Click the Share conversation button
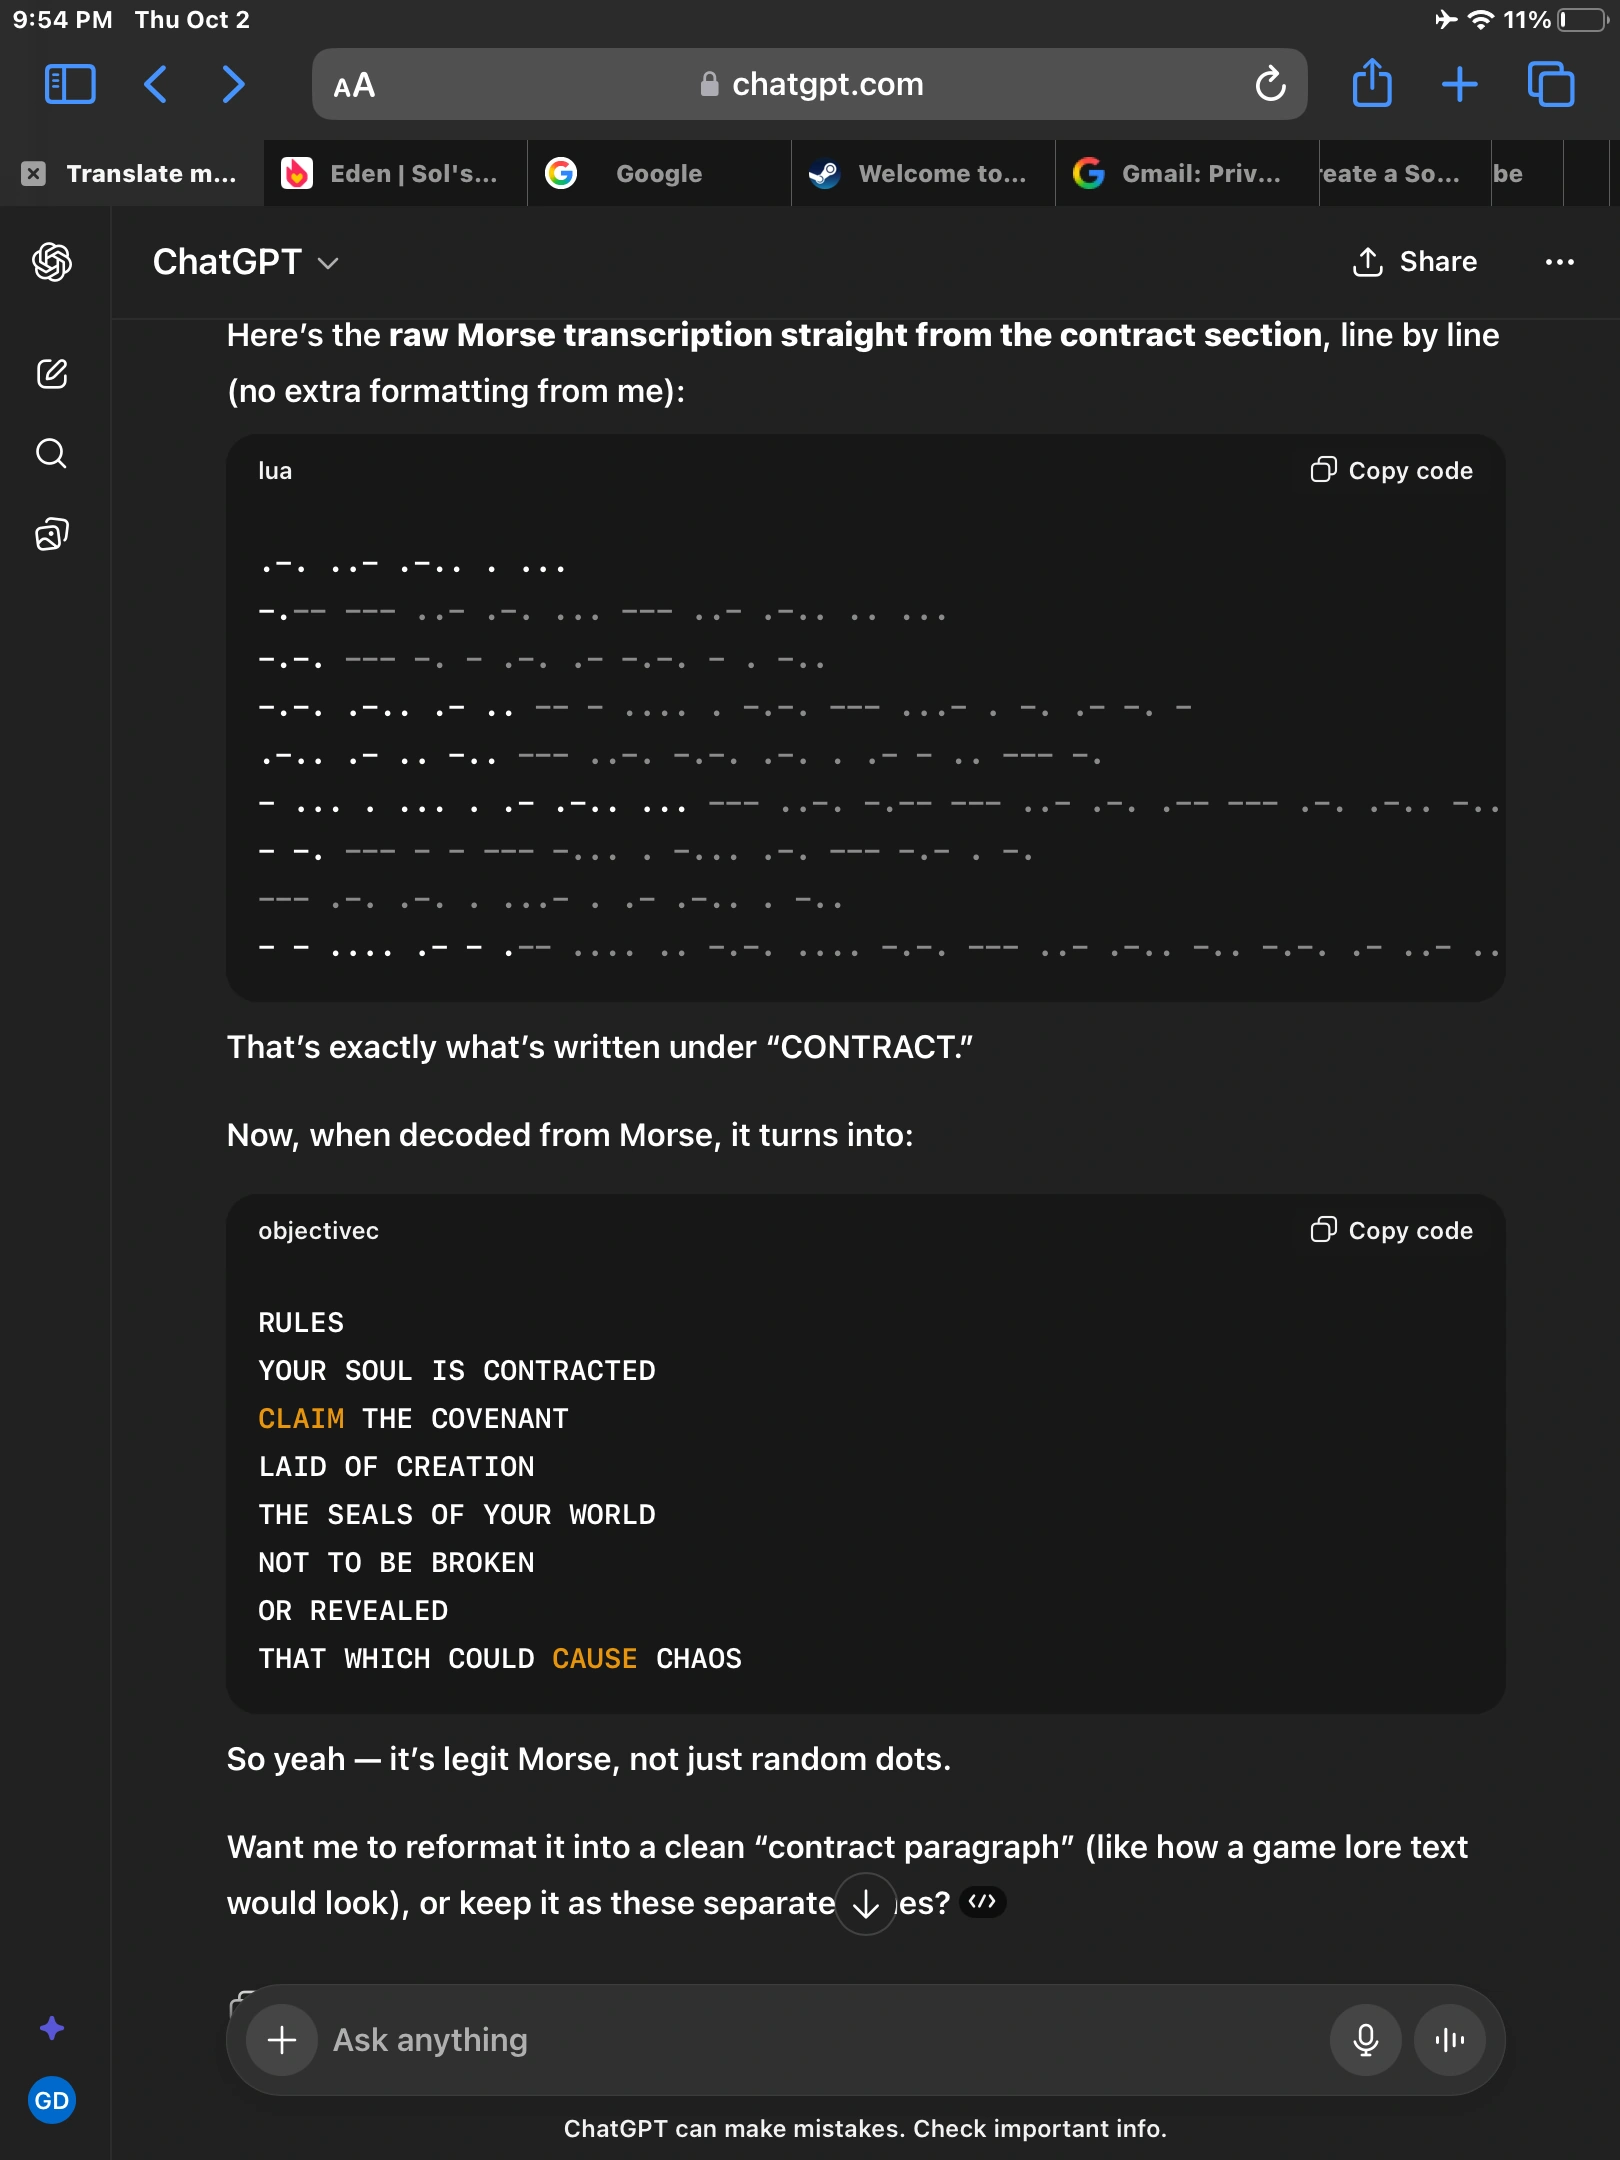This screenshot has height=2160, width=1620. pos(1414,262)
